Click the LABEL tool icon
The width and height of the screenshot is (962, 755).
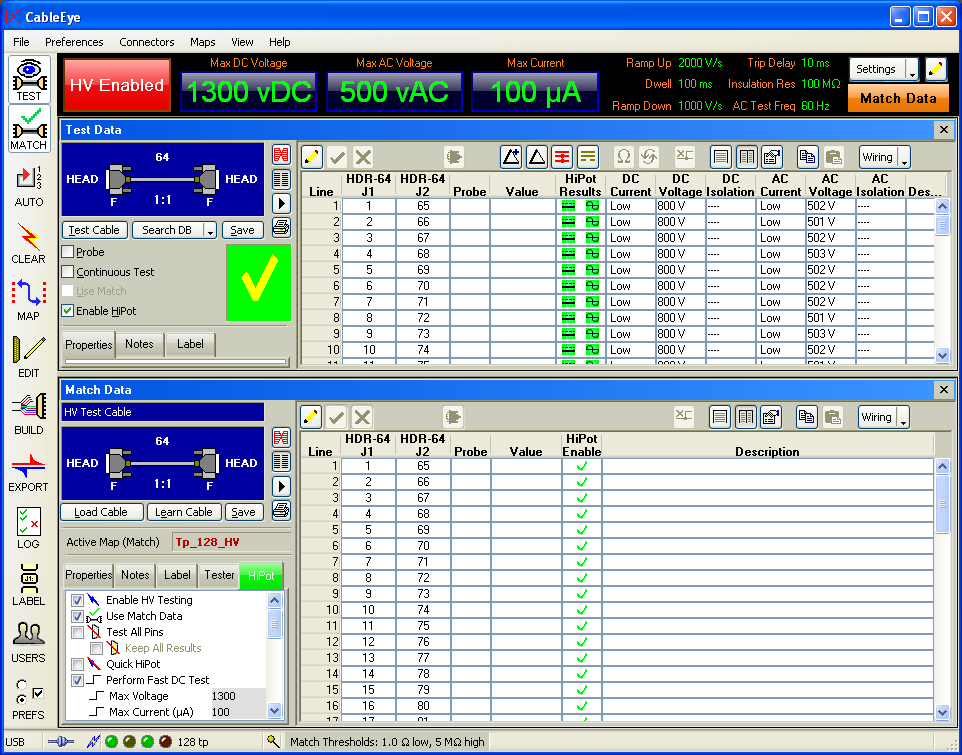(29, 586)
